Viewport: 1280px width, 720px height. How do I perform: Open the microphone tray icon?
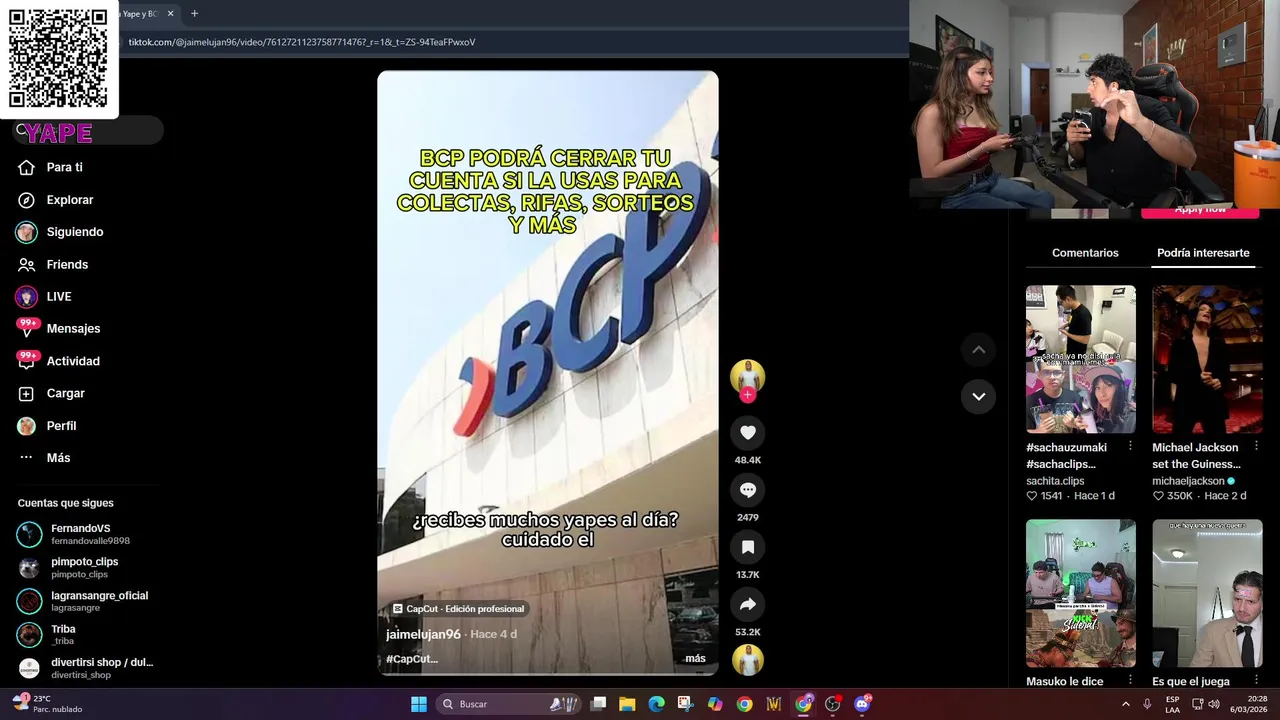tap(1147, 704)
